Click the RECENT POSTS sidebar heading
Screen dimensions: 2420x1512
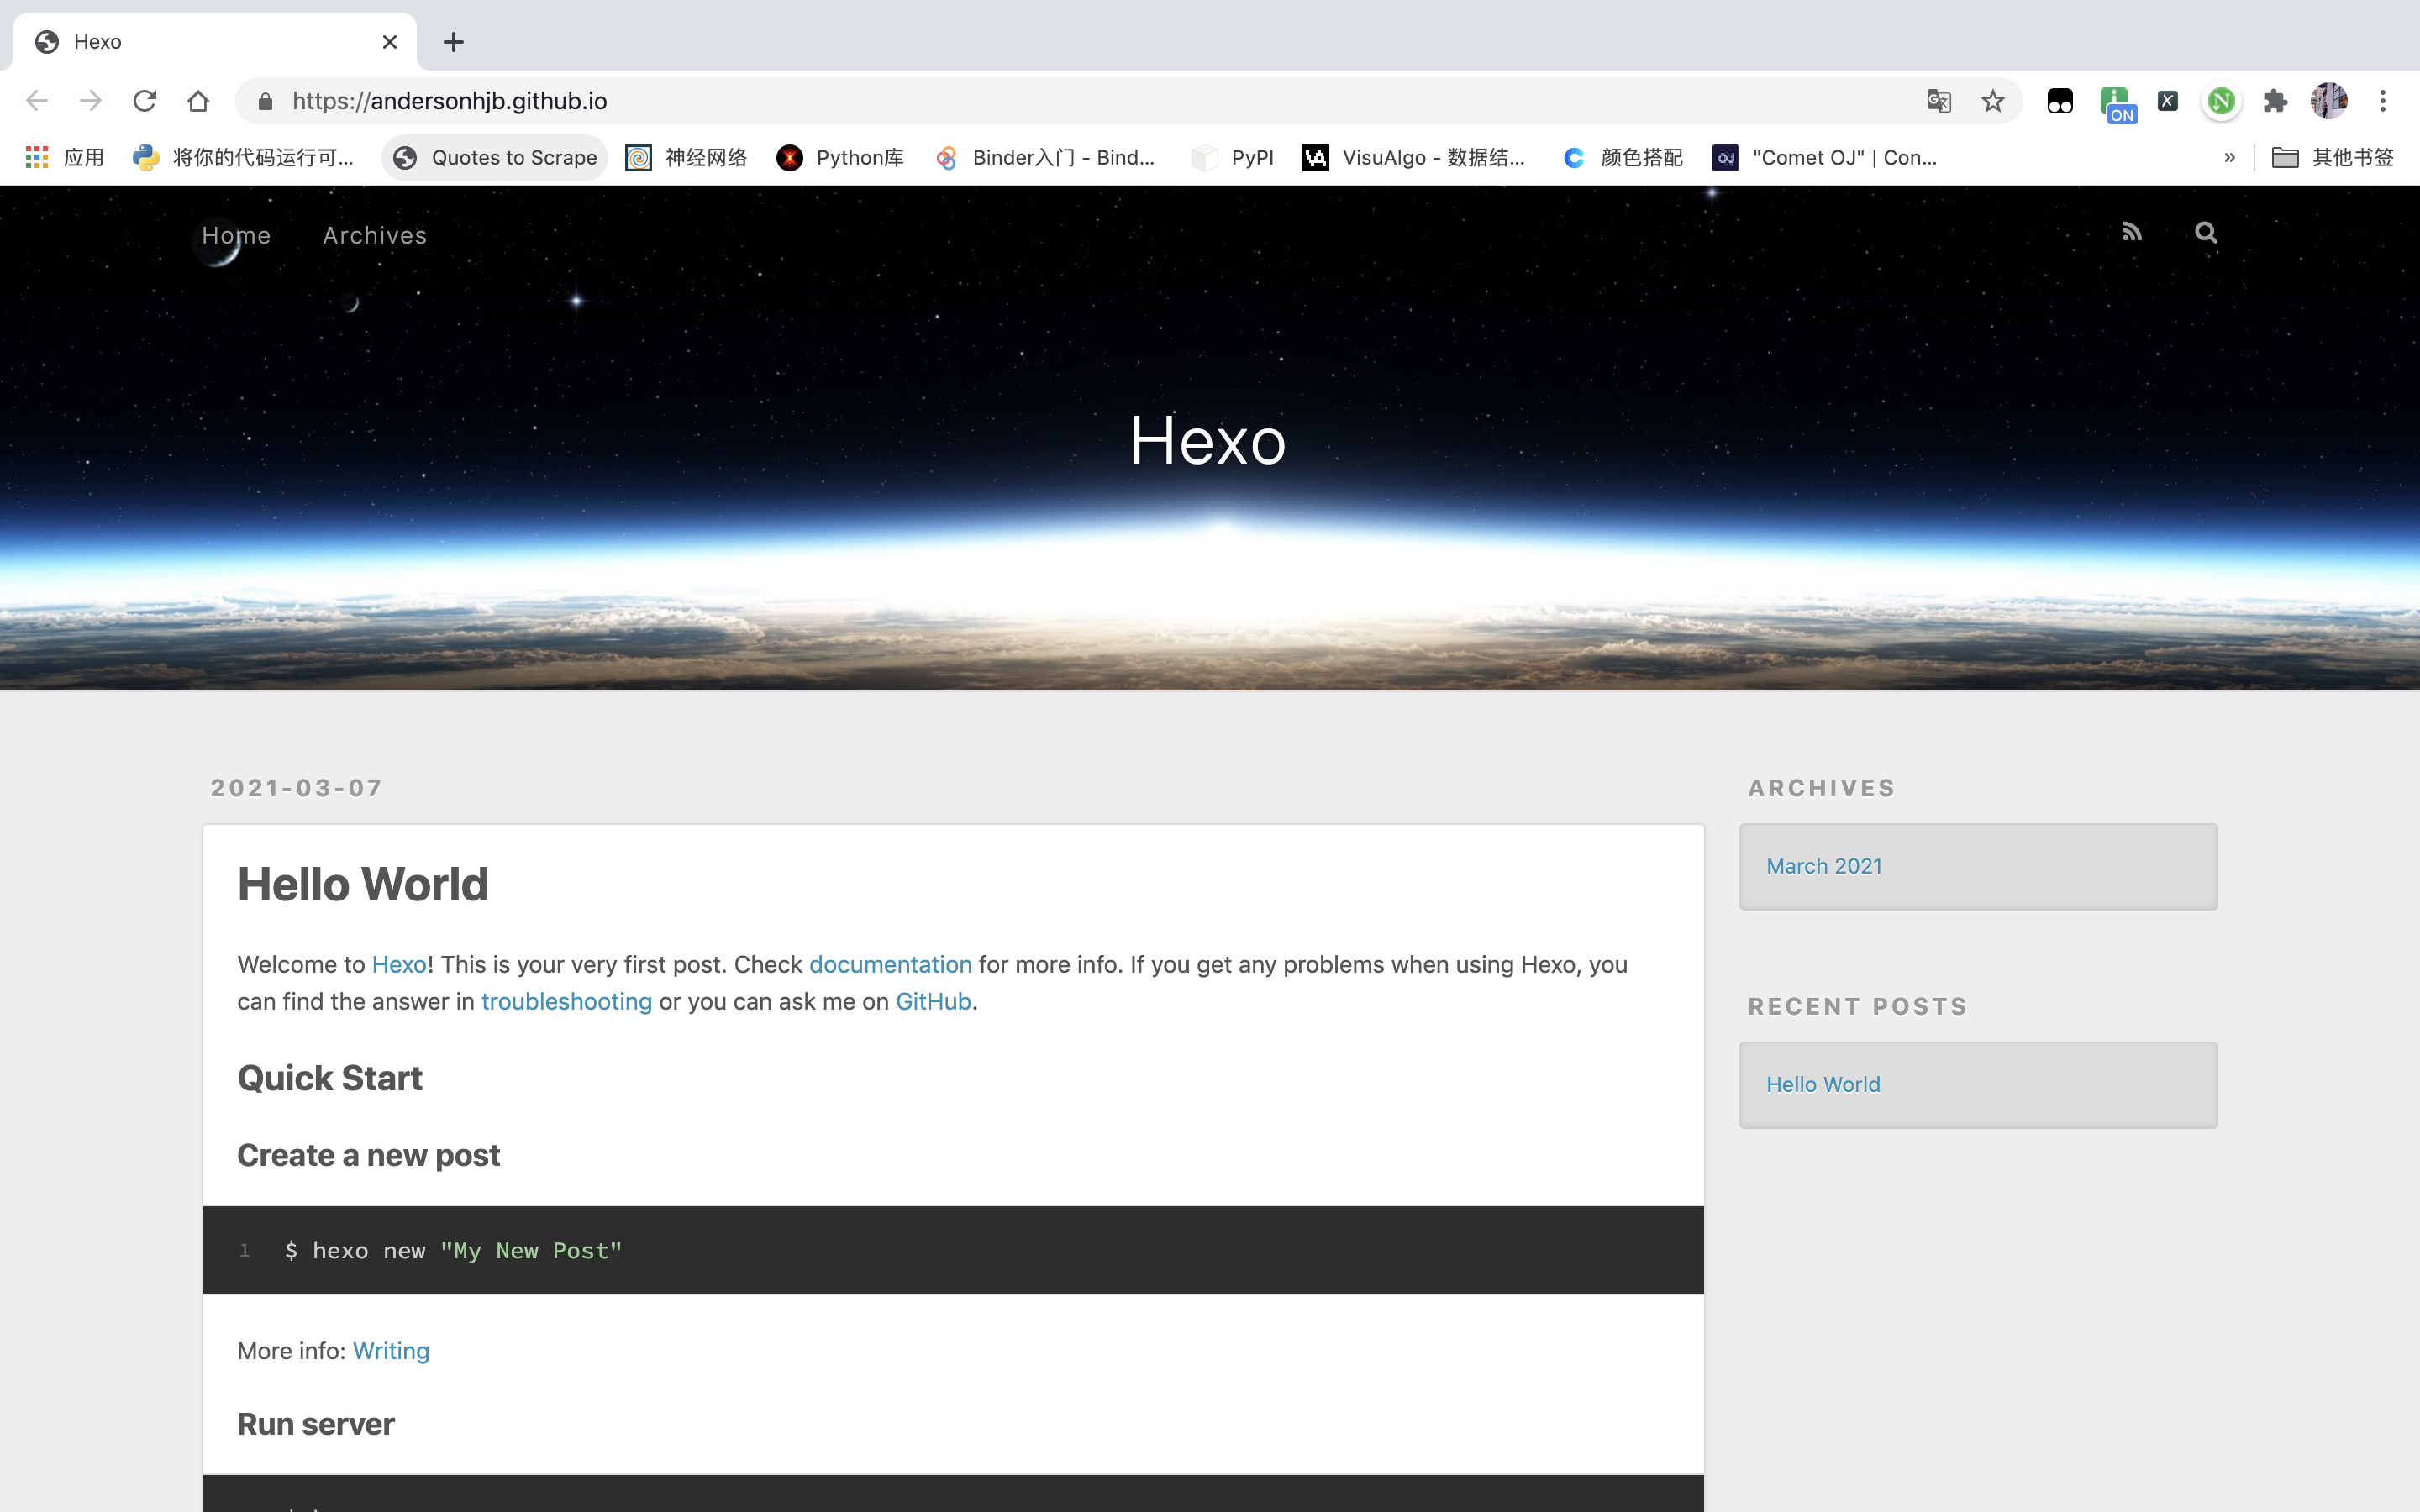(1857, 1007)
